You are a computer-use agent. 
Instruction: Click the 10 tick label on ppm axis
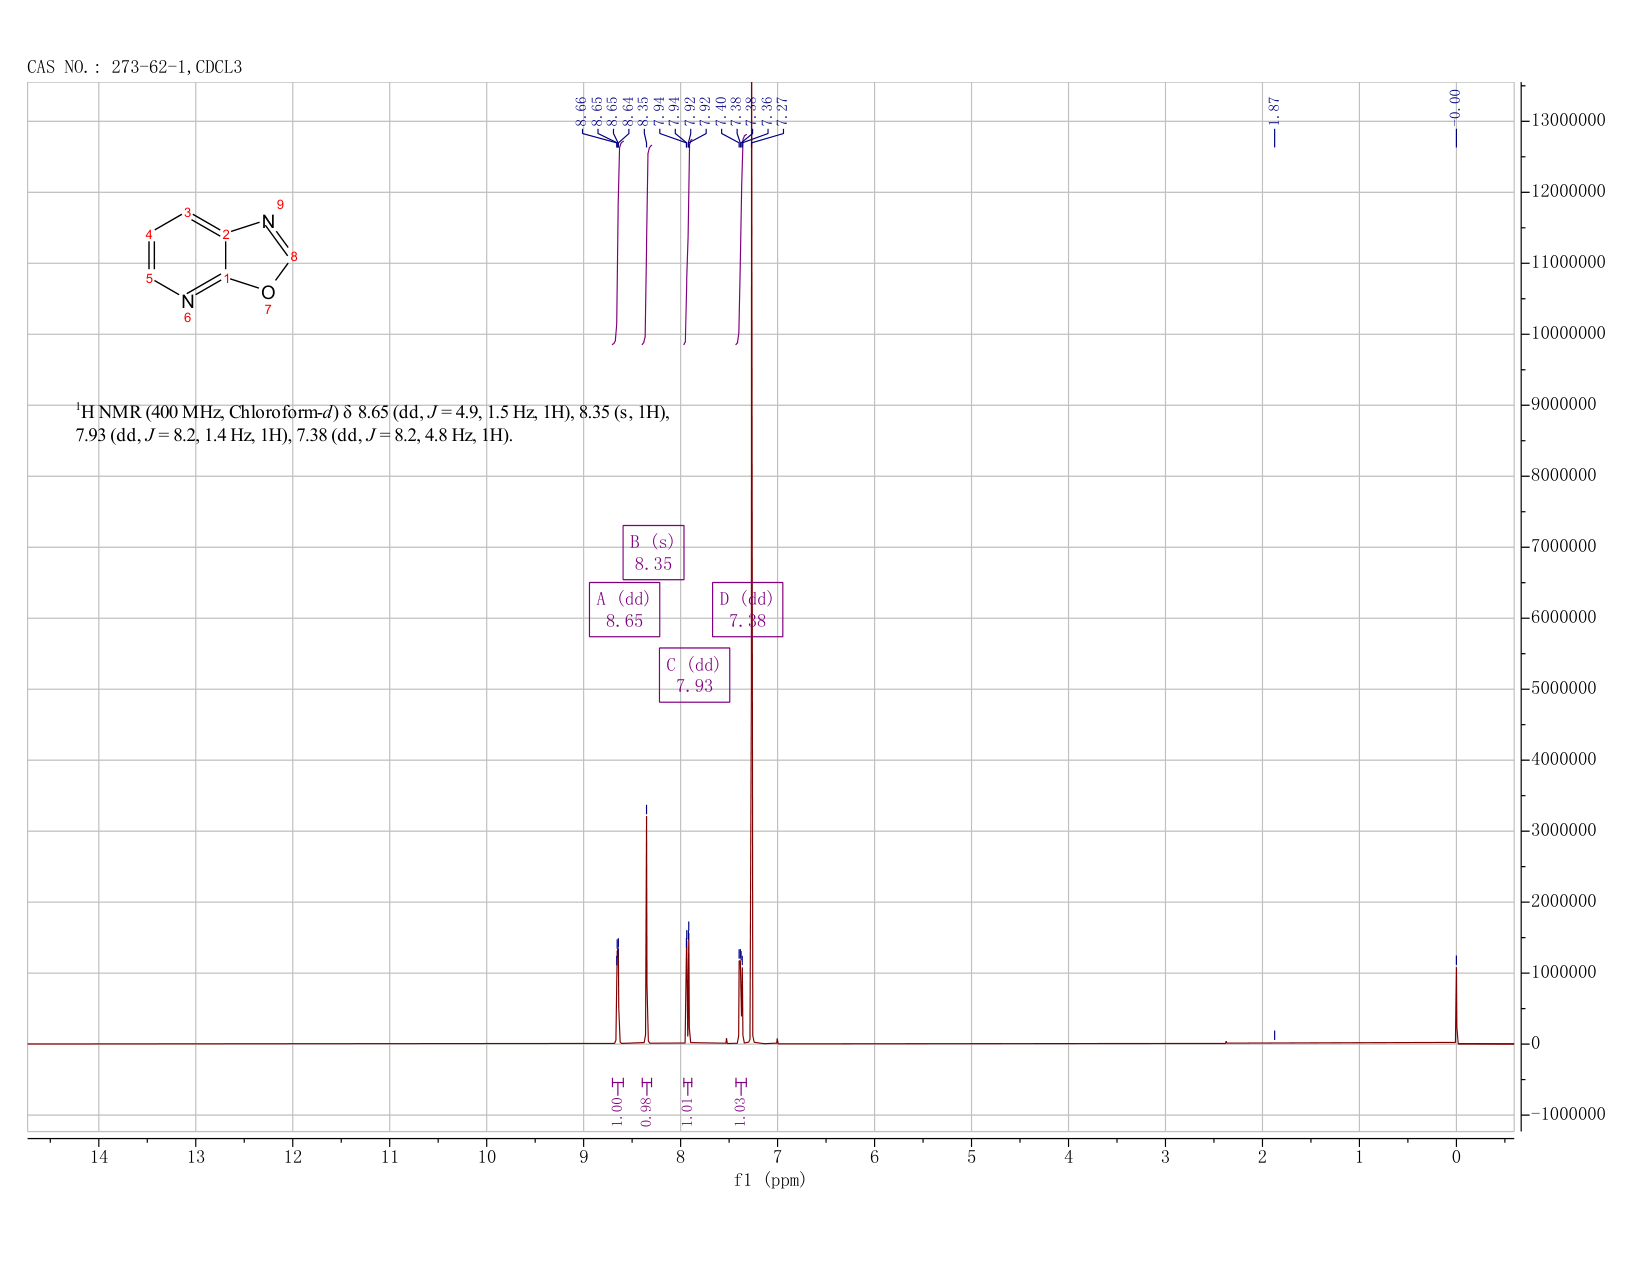point(486,1157)
